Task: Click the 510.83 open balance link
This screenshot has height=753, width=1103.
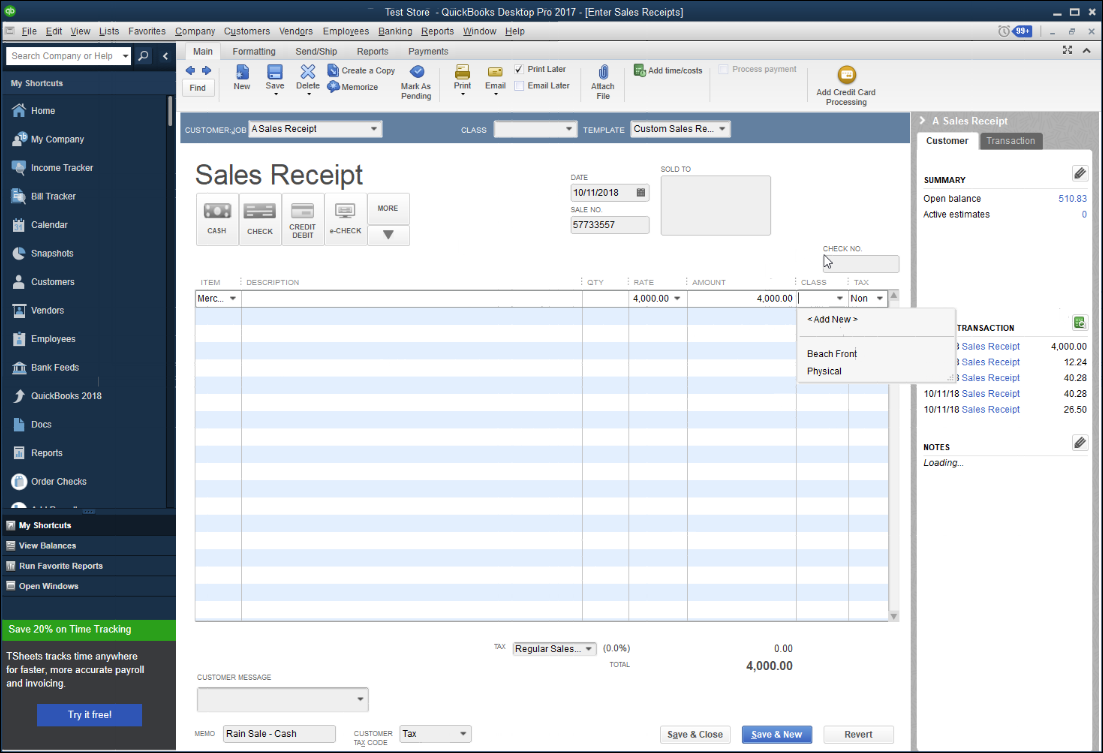Action: tap(1072, 198)
